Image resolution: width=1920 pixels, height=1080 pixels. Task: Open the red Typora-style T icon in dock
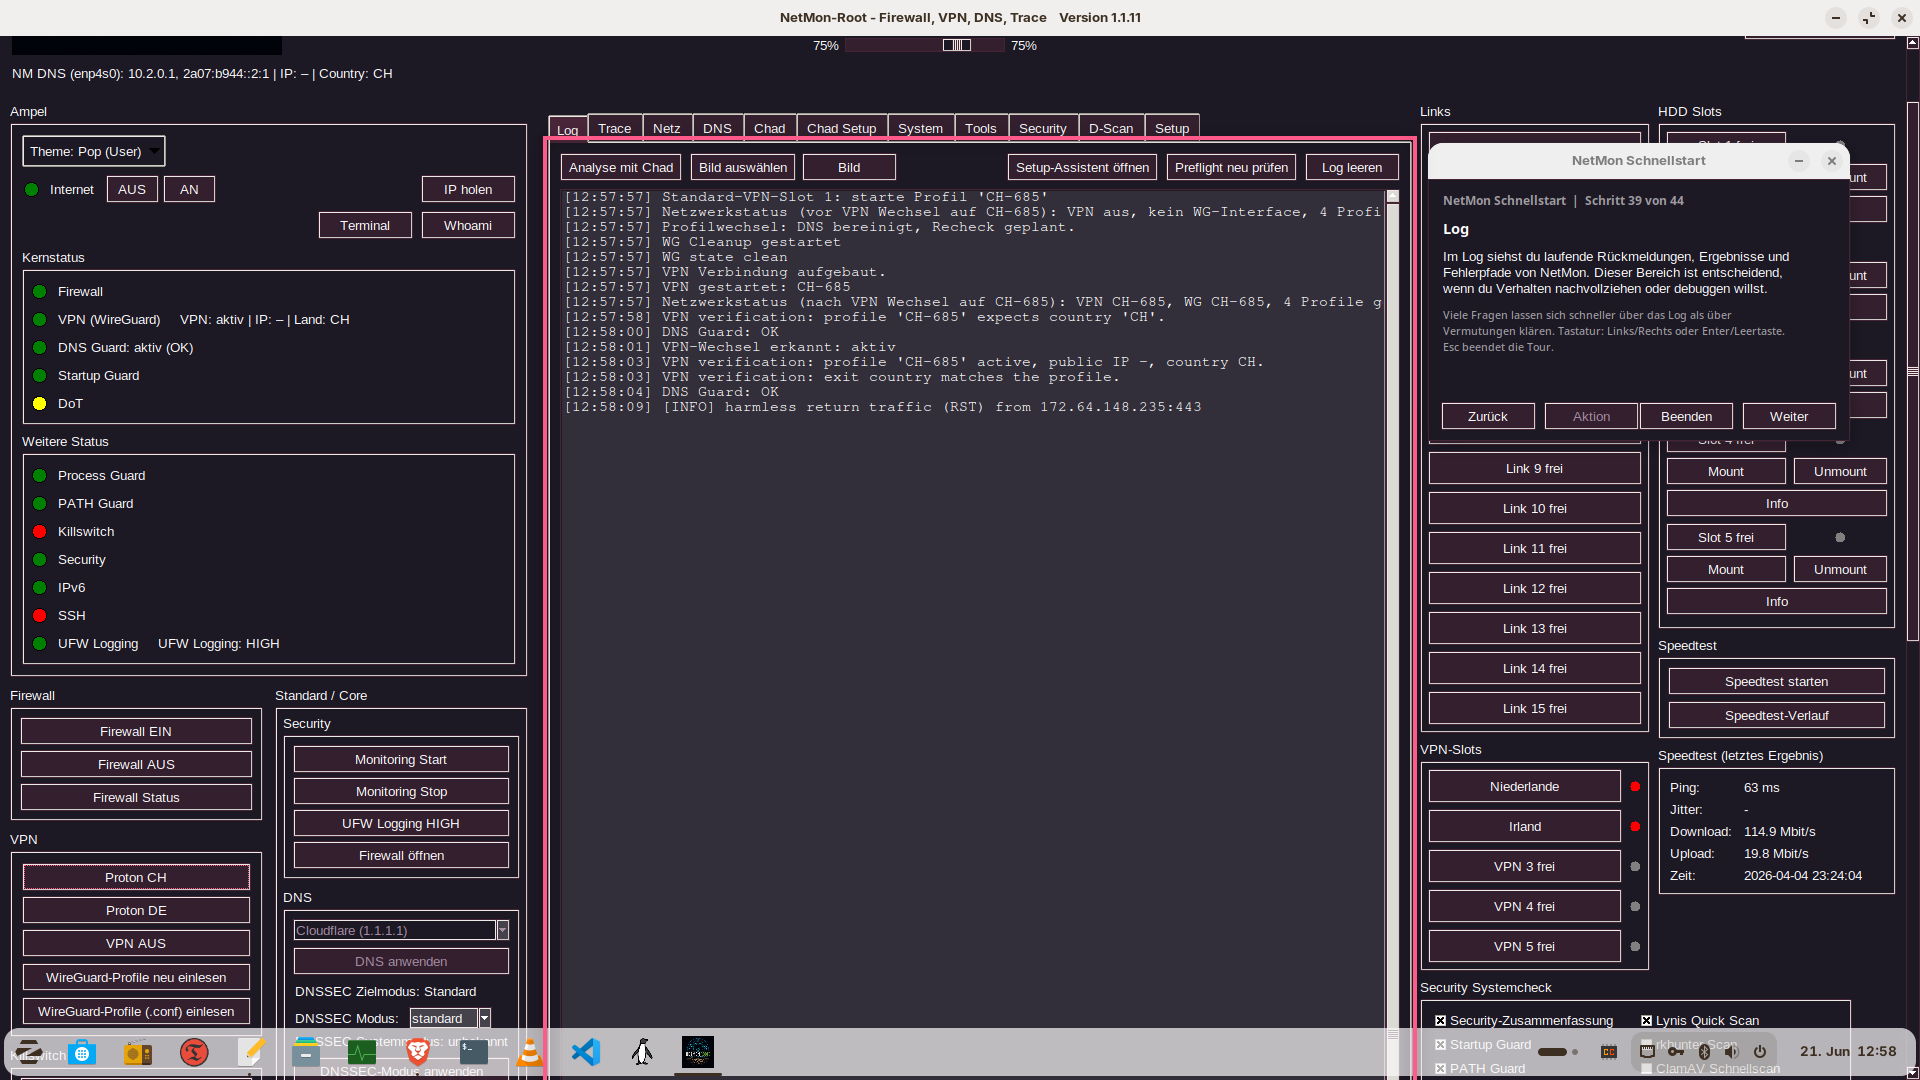194,1052
